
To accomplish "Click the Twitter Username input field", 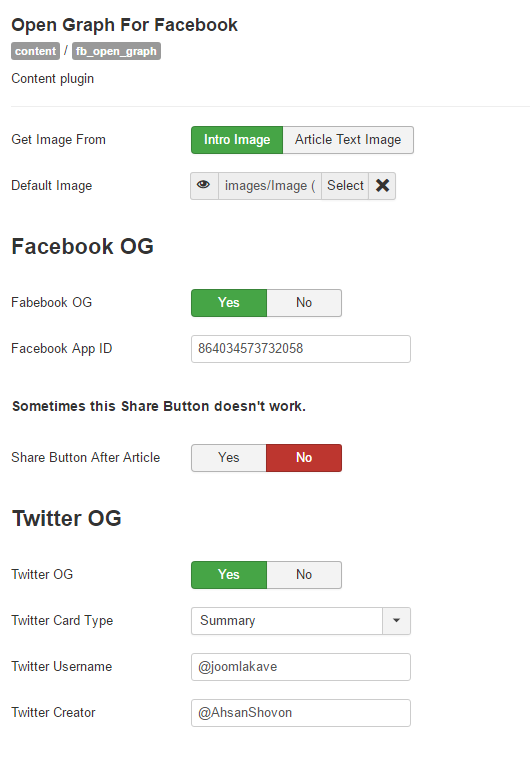I will pyautogui.click(x=301, y=667).
